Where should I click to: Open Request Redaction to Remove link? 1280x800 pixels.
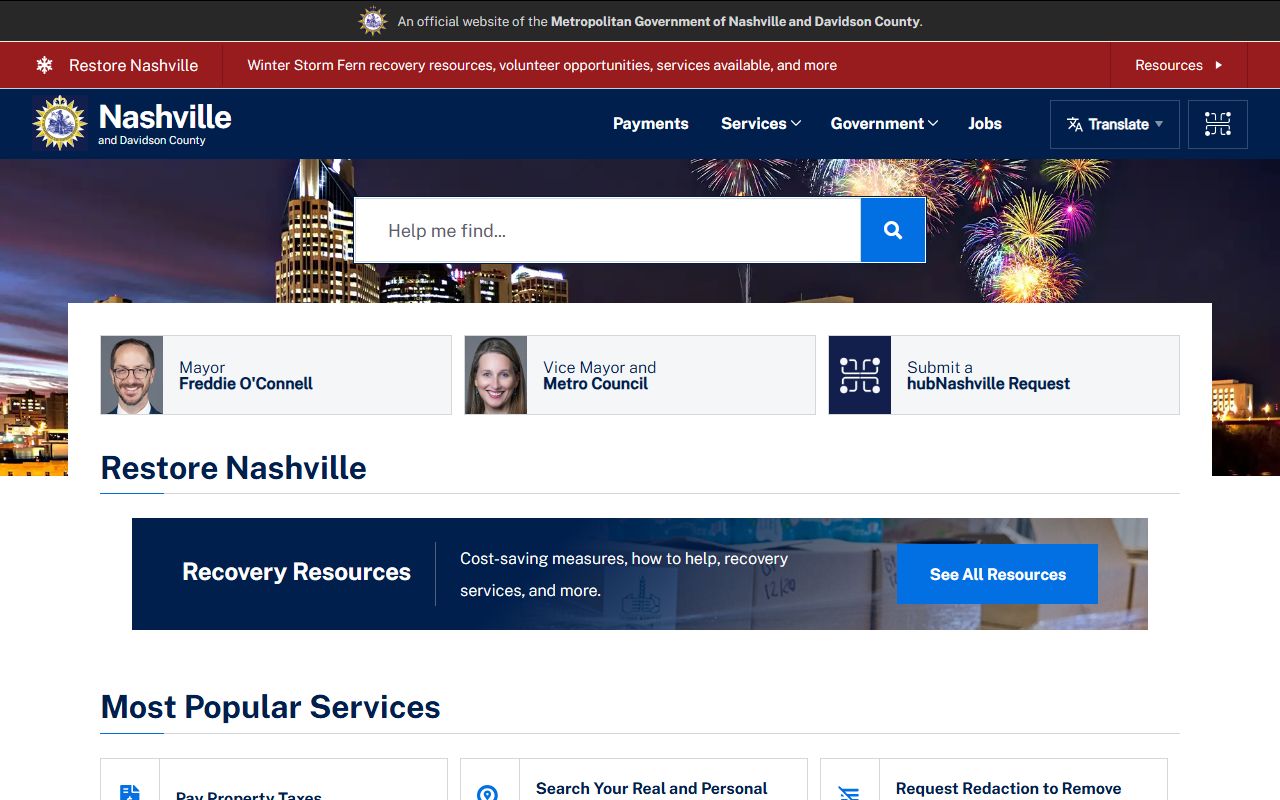(1008, 789)
